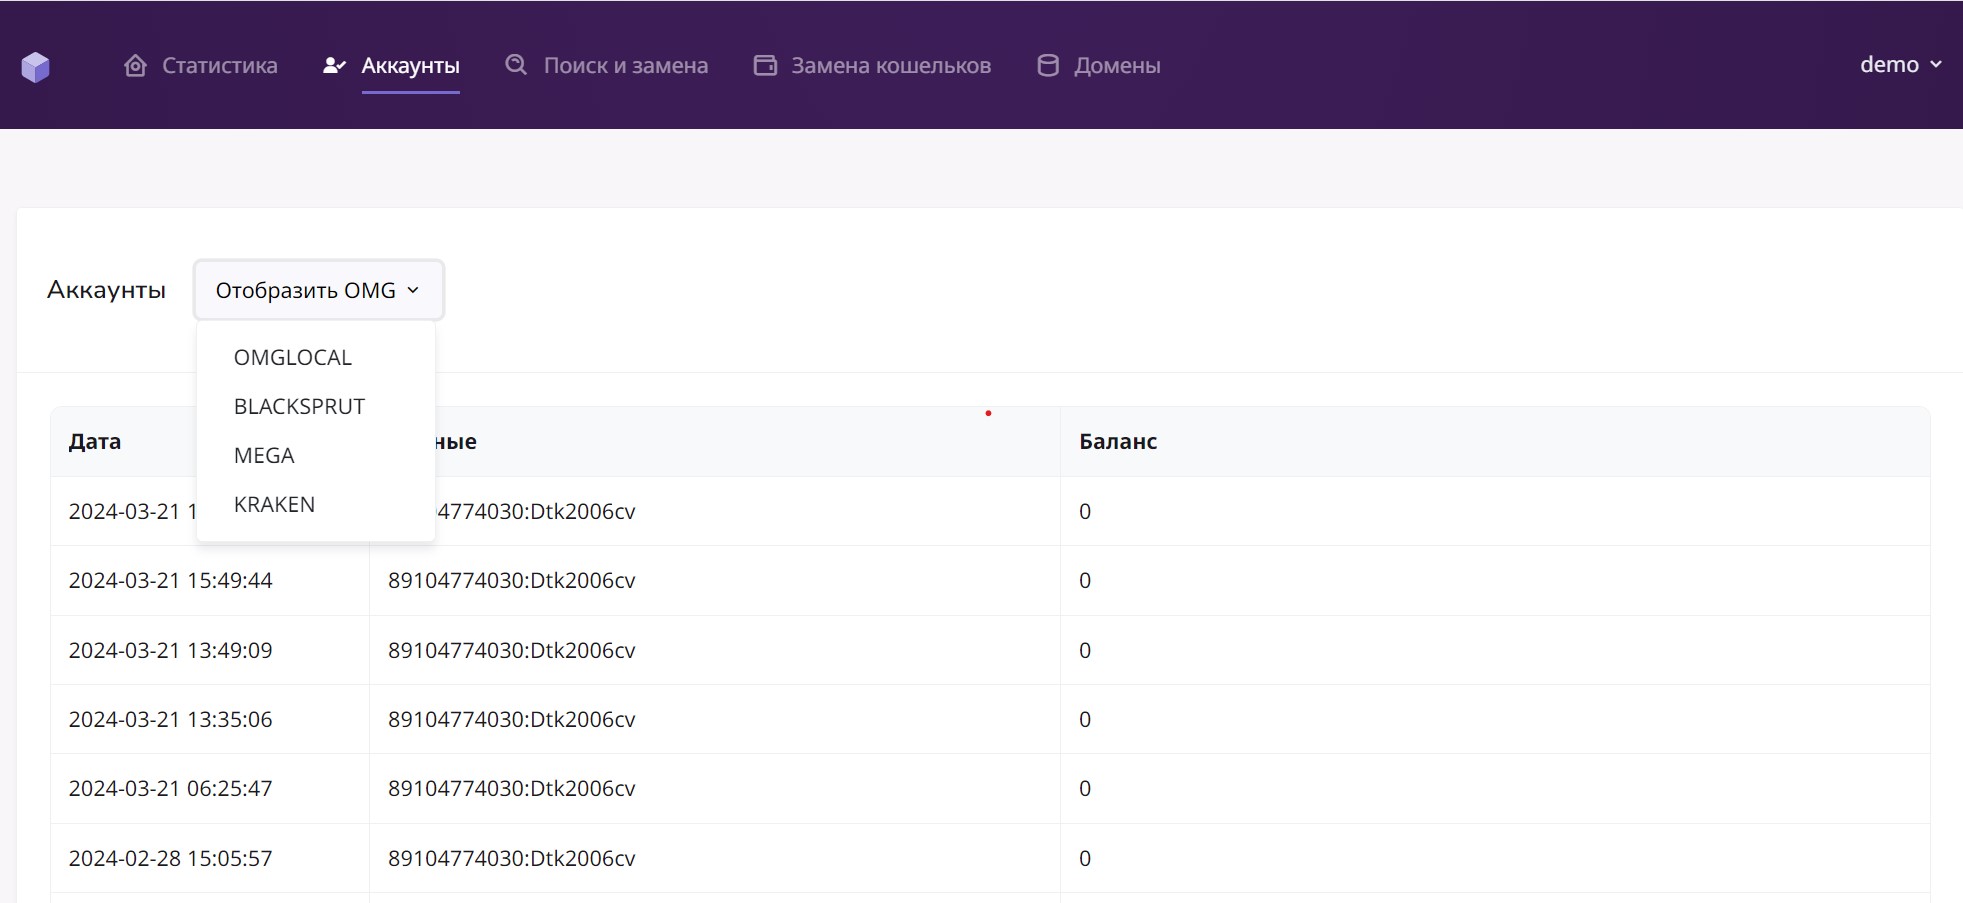Screen dimensions: 1963x903
Task: Select the date cell 2024-03-21 15:49:44
Action: tap(171, 581)
